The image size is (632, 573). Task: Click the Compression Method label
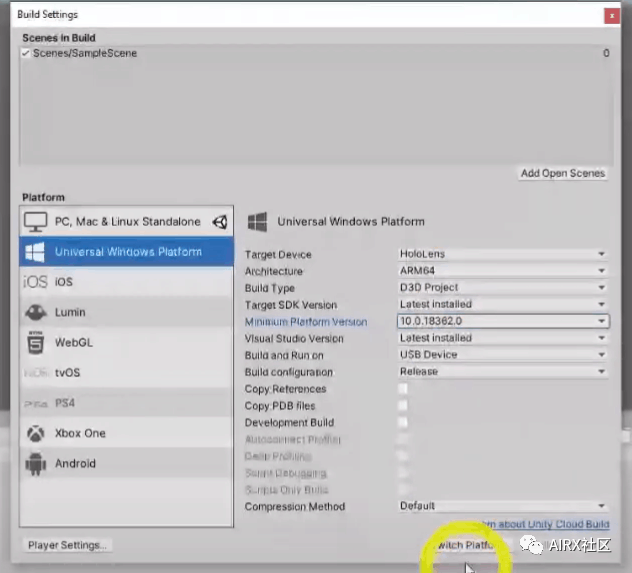tap(295, 507)
